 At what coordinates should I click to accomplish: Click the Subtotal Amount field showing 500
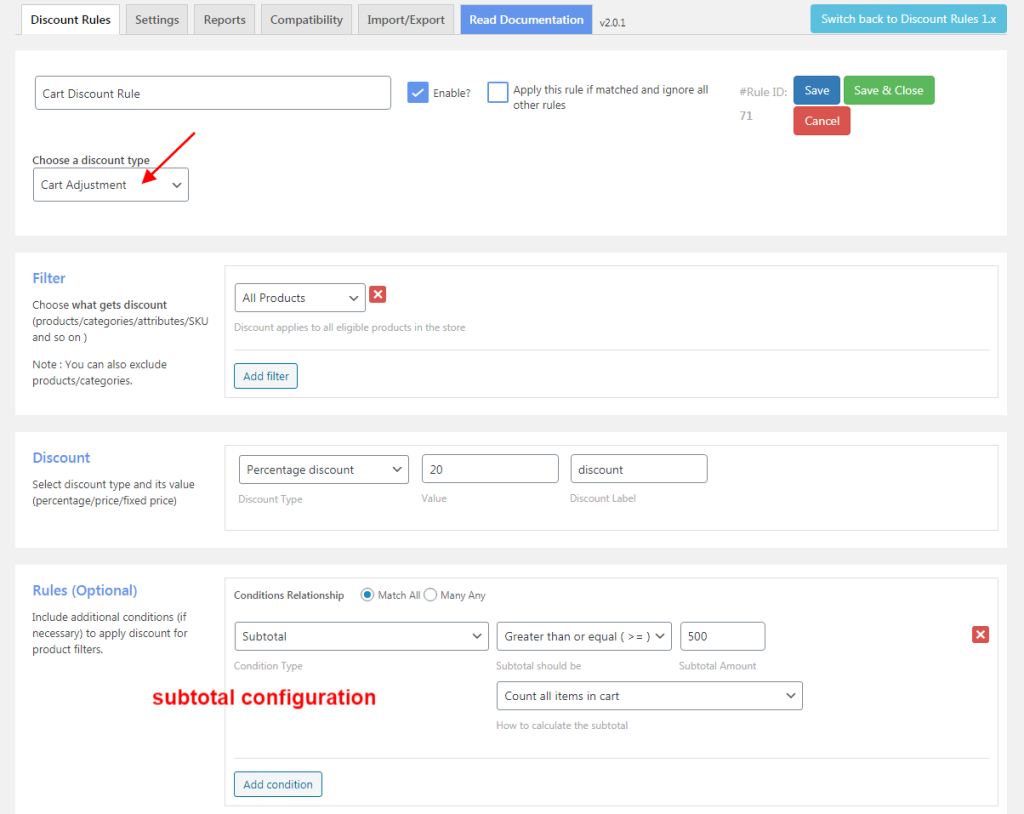[722, 636]
